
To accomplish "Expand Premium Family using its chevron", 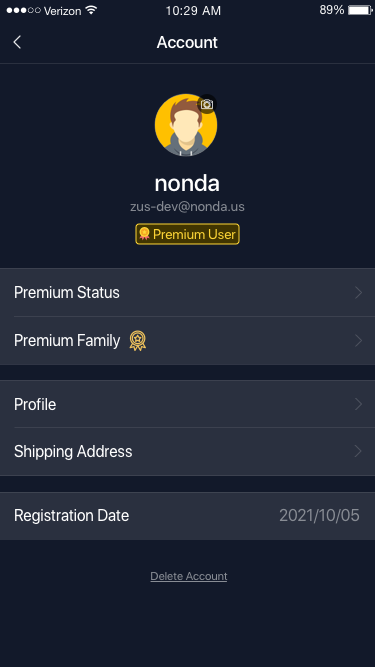I will pos(358,341).
